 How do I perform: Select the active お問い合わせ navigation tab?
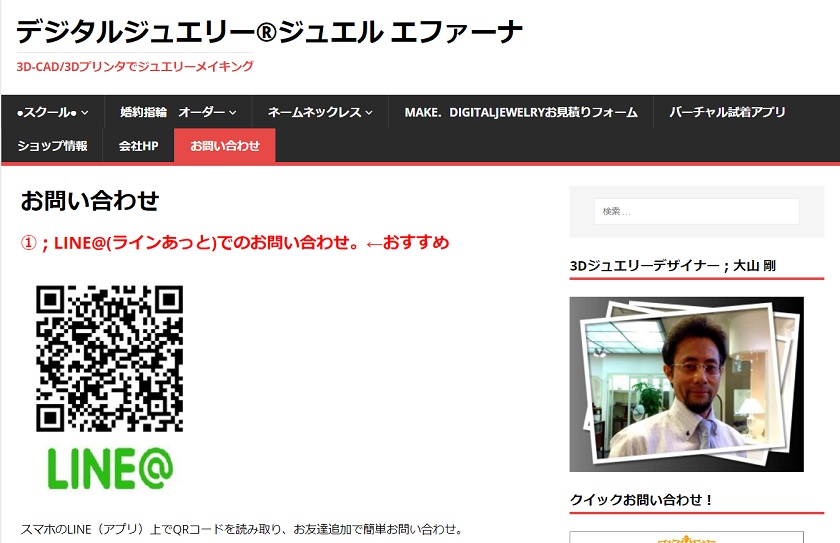point(225,146)
